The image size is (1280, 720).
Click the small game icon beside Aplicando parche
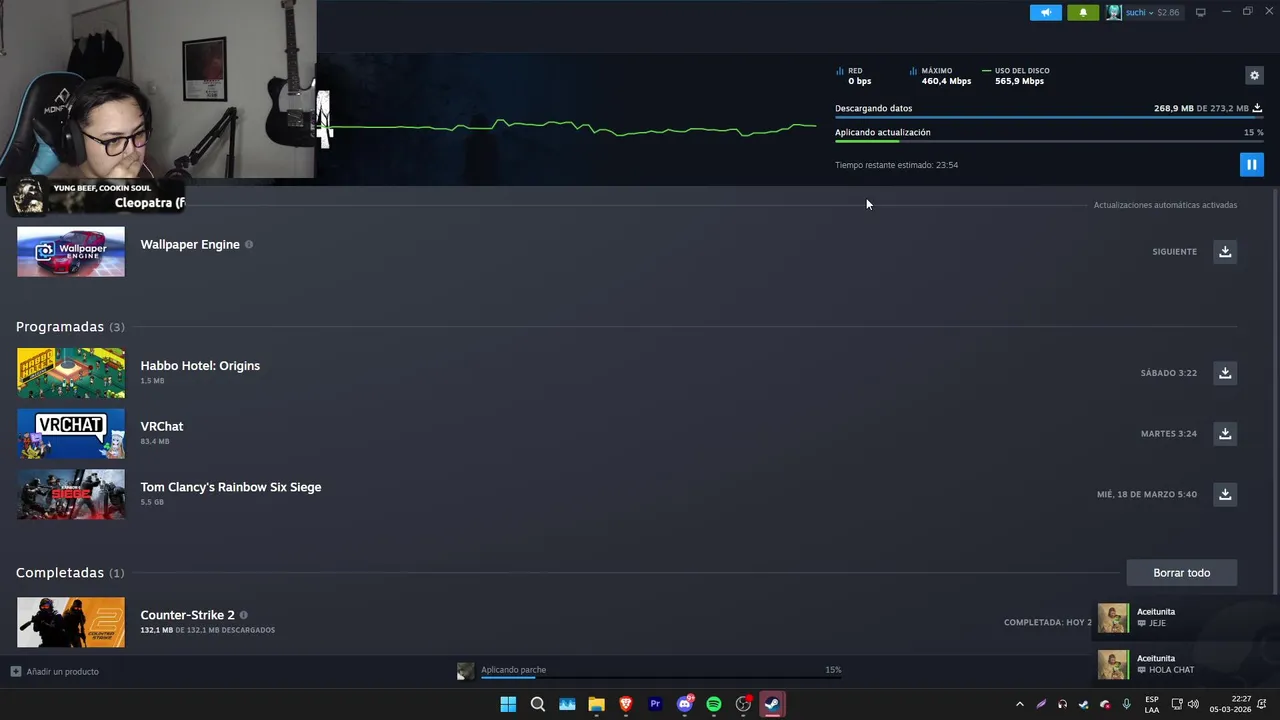[x=465, y=671]
